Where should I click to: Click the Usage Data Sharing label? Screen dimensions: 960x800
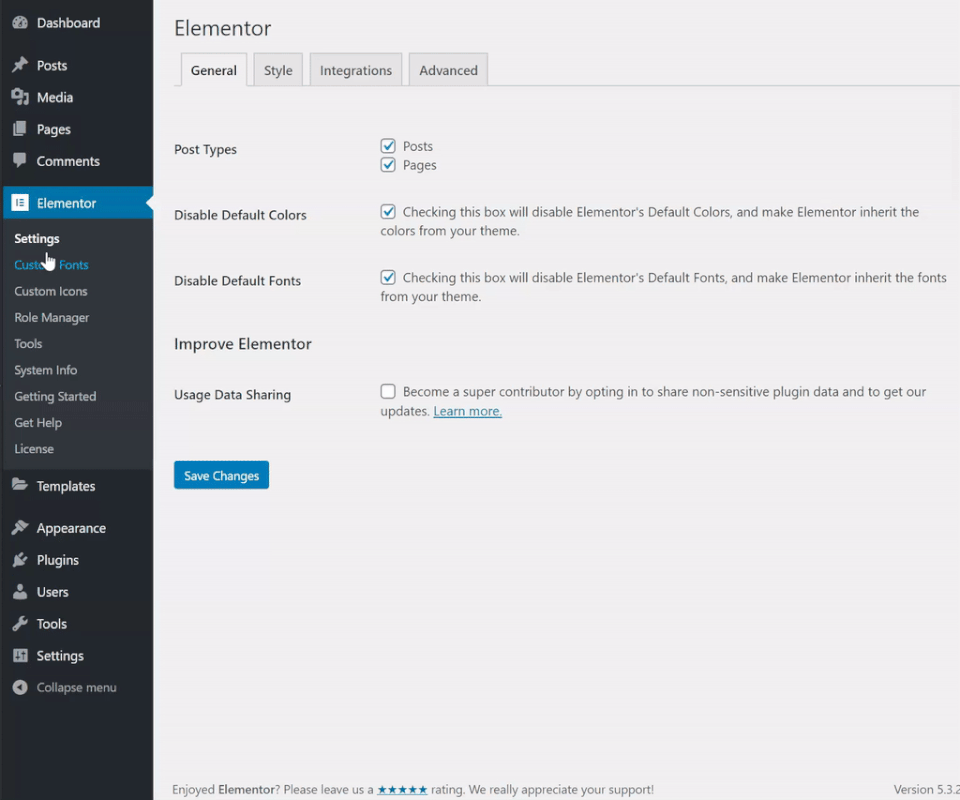coord(232,395)
